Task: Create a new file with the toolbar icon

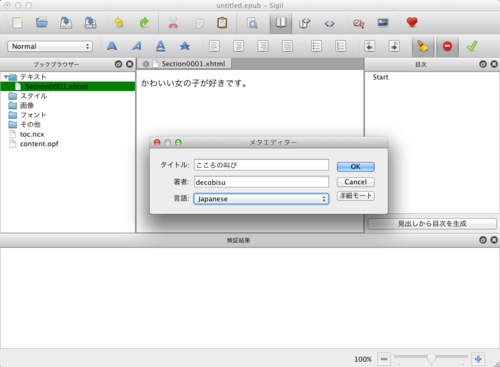Action: (x=17, y=23)
